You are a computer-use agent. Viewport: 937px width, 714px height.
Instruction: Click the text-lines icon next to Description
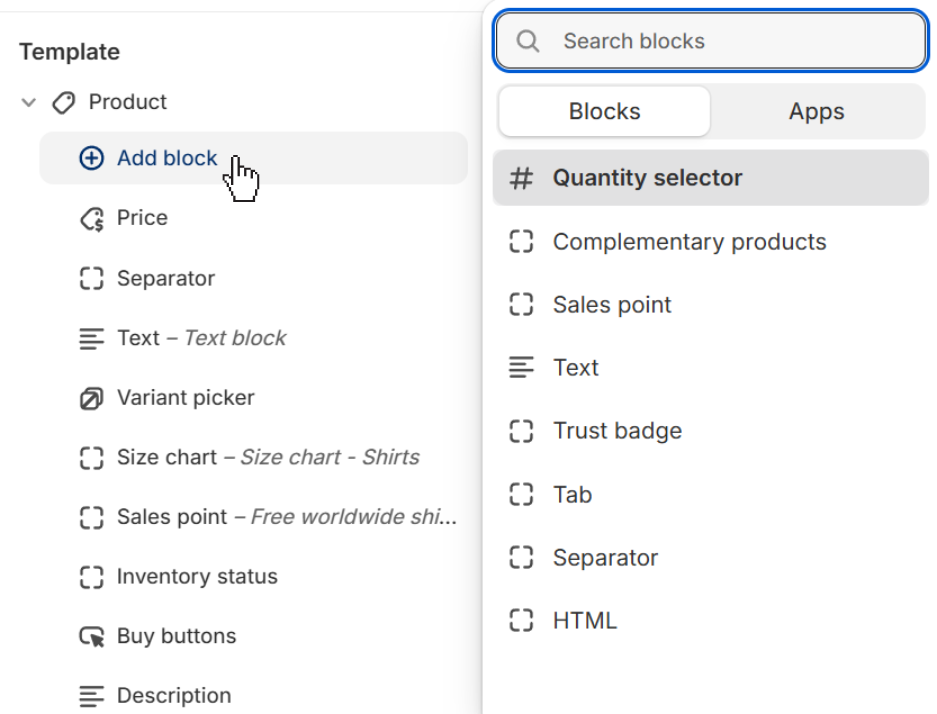coord(92,695)
